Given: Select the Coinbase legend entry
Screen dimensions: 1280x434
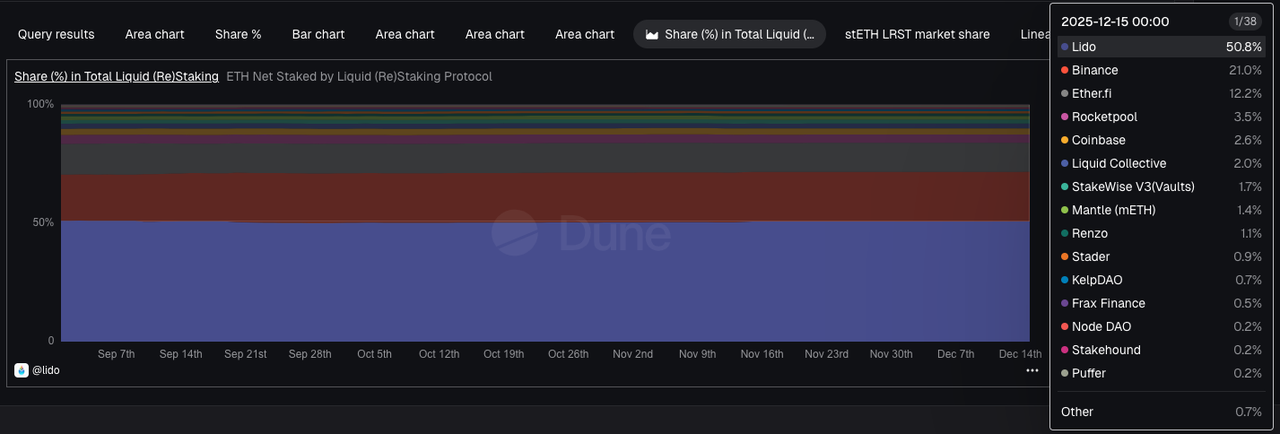Looking at the screenshot, I should [1160, 140].
